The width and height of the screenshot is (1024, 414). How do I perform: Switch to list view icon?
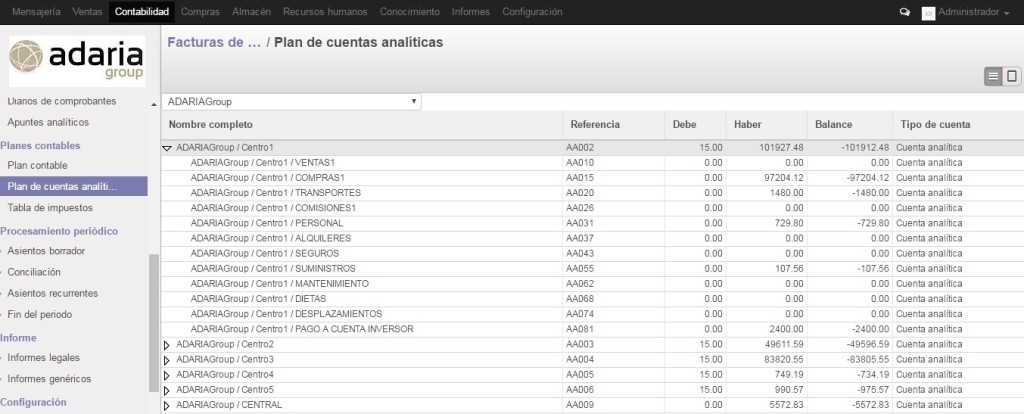[x=993, y=76]
